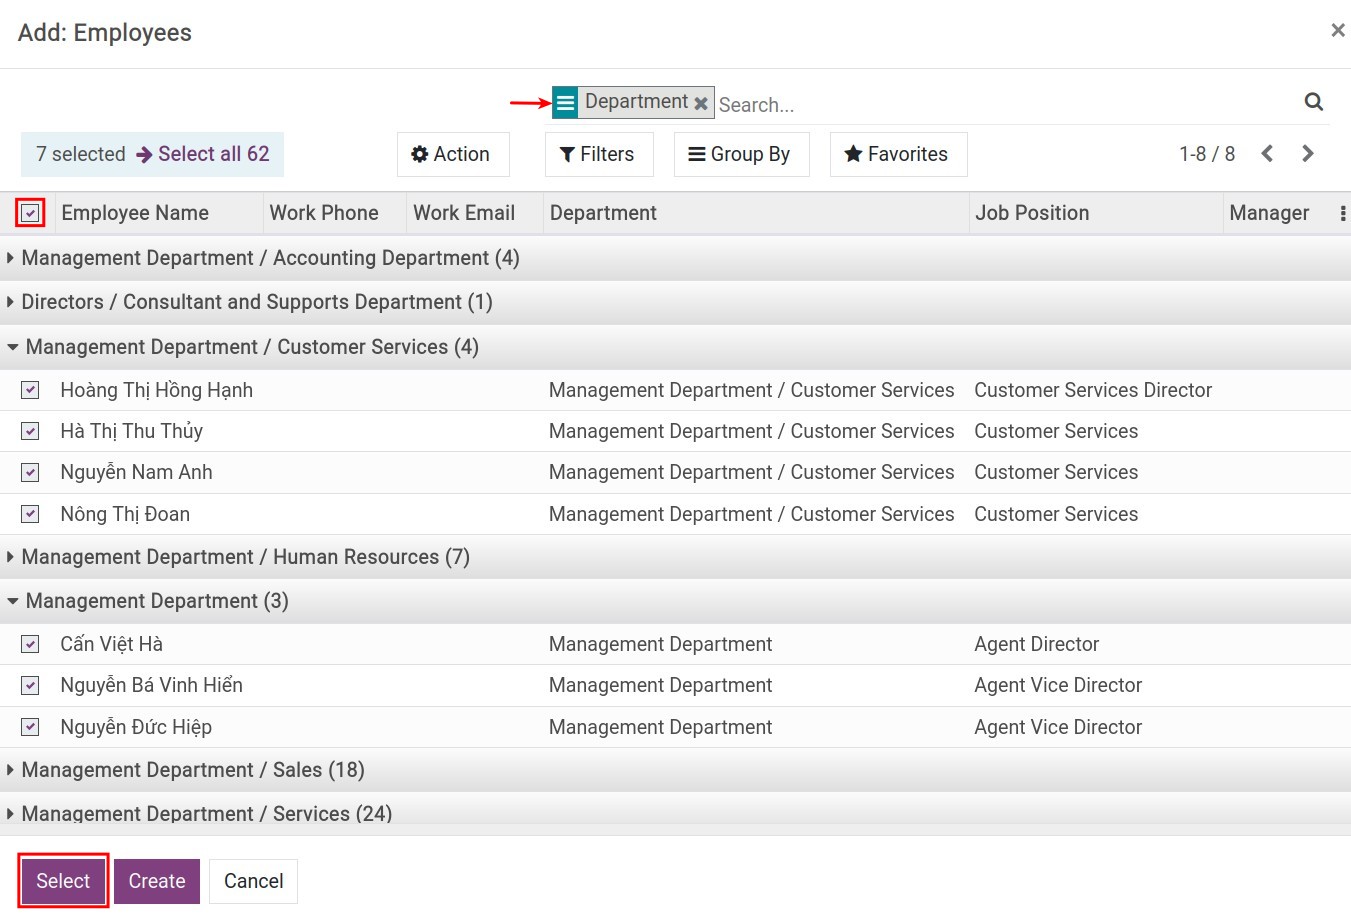The image size is (1351, 922).
Task: Expand Management Department / Accounting Department group
Action: 270,258
